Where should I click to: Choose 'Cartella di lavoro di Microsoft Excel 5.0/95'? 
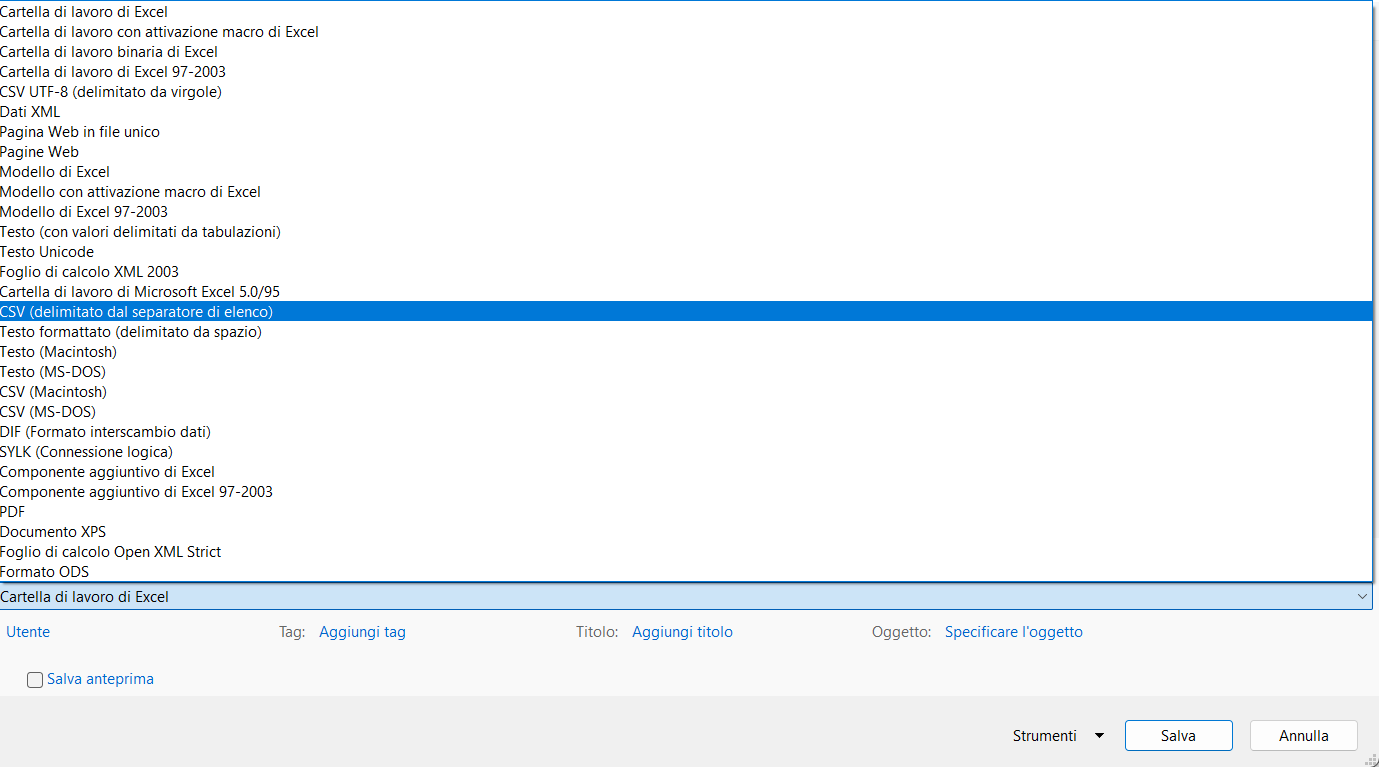[686, 292]
